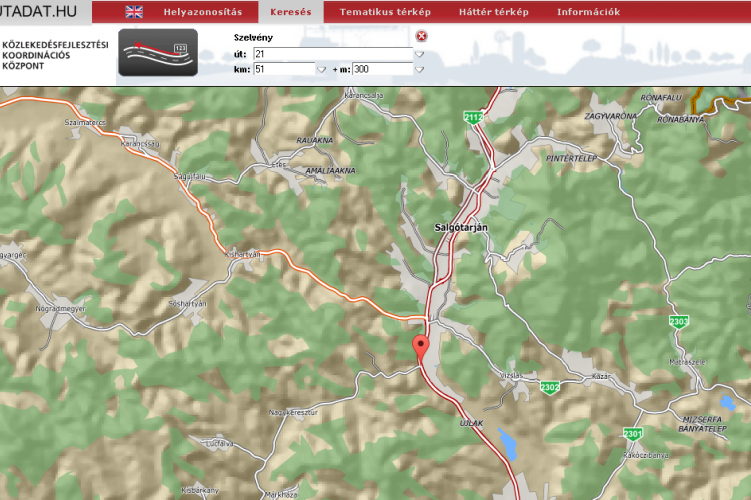This screenshot has height=500, width=751.
Task: Open the meter offset dropdown arrow
Action: click(x=420, y=70)
